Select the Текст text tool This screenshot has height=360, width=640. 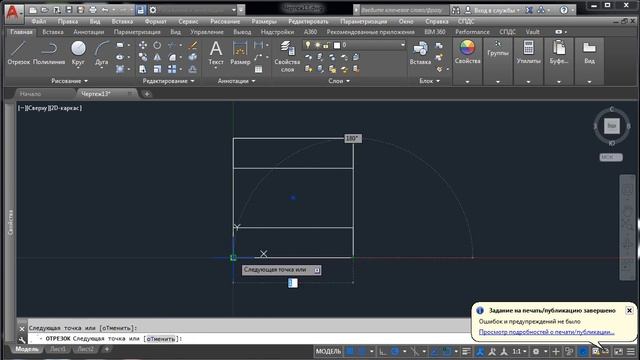(x=216, y=53)
